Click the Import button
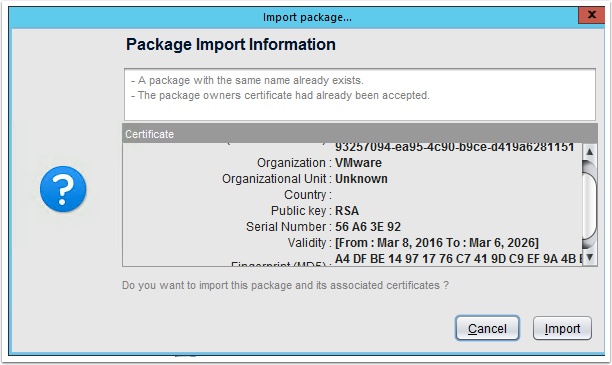This screenshot has width=612, height=365. click(562, 328)
